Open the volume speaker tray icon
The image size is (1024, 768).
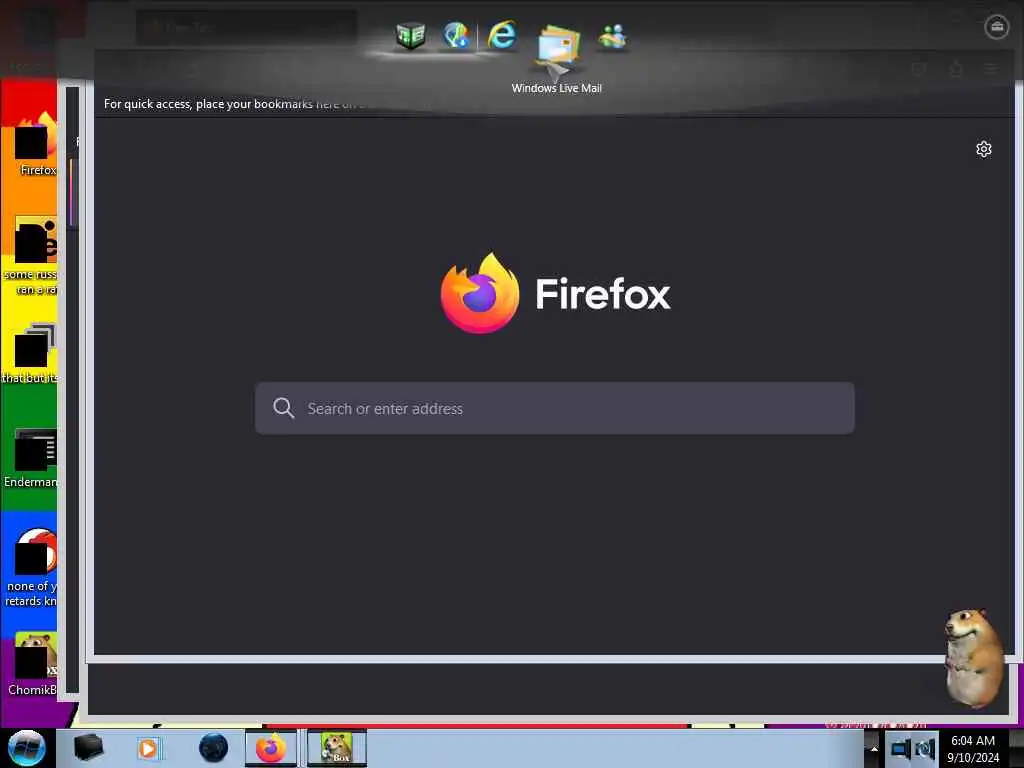click(925, 749)
